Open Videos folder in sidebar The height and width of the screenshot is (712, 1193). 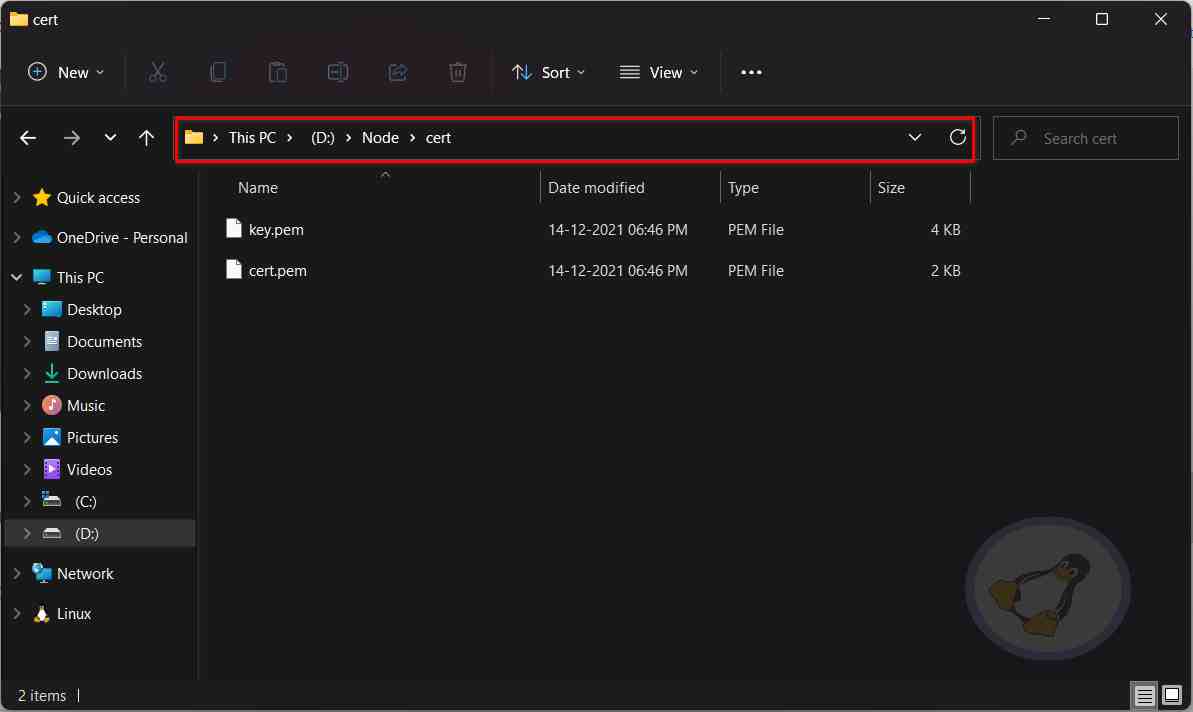point(89,469)
